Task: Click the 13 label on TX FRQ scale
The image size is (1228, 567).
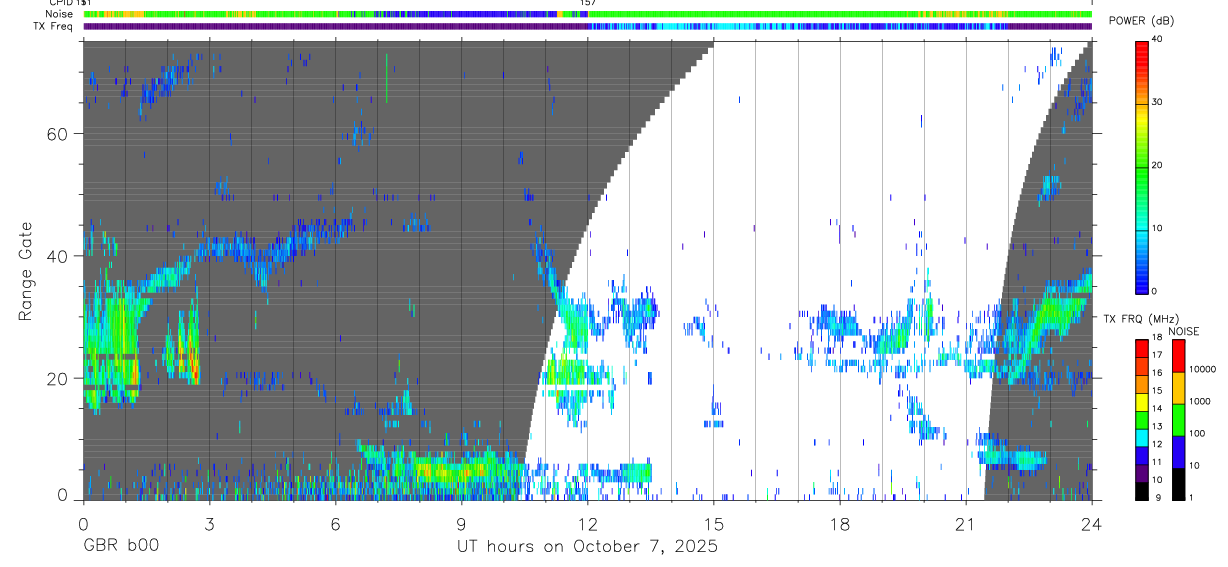Action: (x=1157, y=426)
